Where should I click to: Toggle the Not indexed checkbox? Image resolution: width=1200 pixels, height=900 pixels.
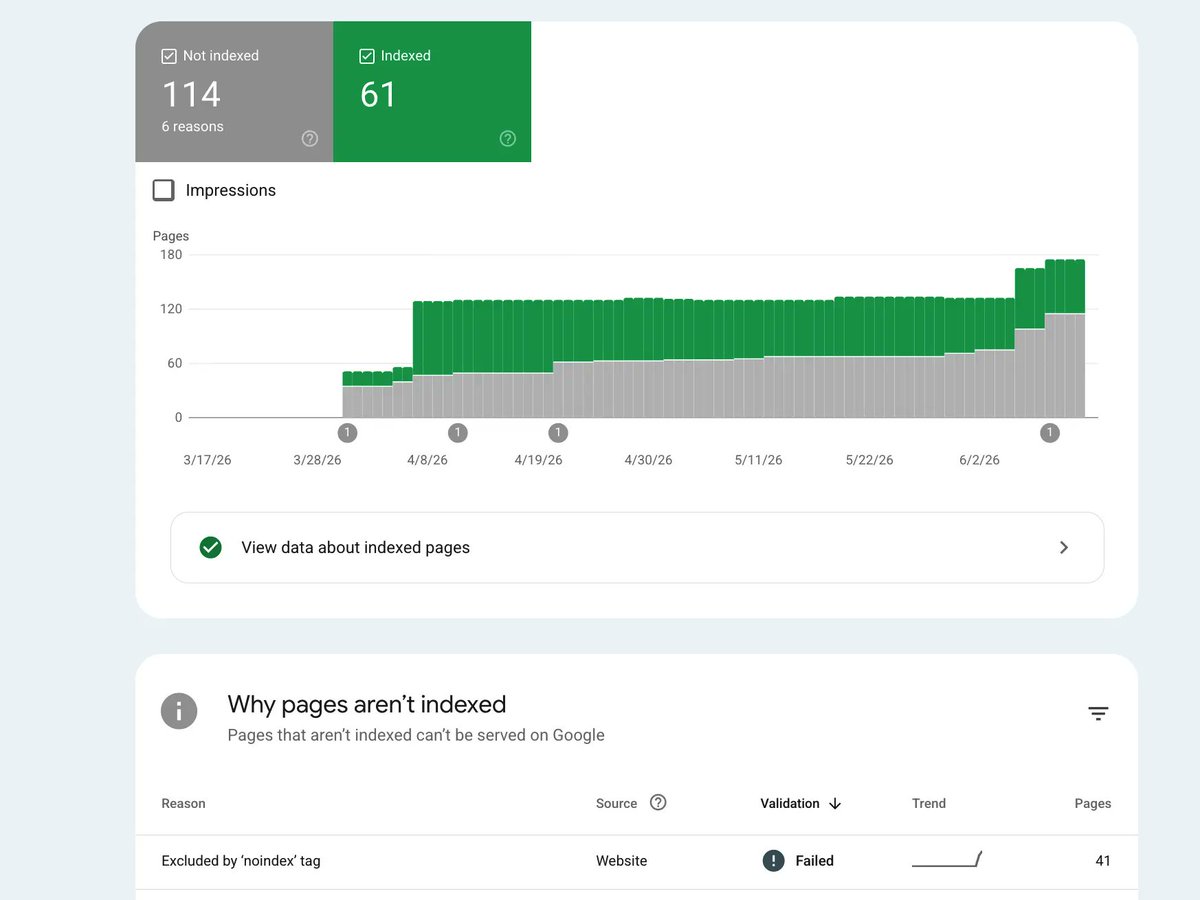pos(169,57)
